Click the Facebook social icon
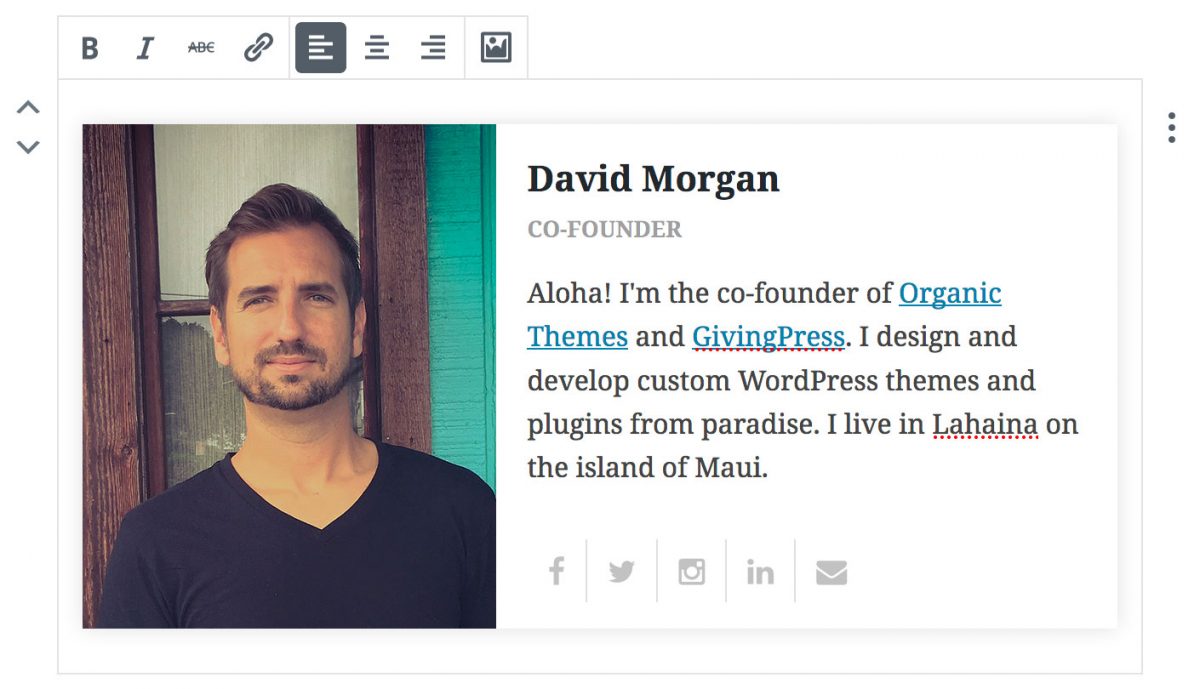 coord(557,572)
